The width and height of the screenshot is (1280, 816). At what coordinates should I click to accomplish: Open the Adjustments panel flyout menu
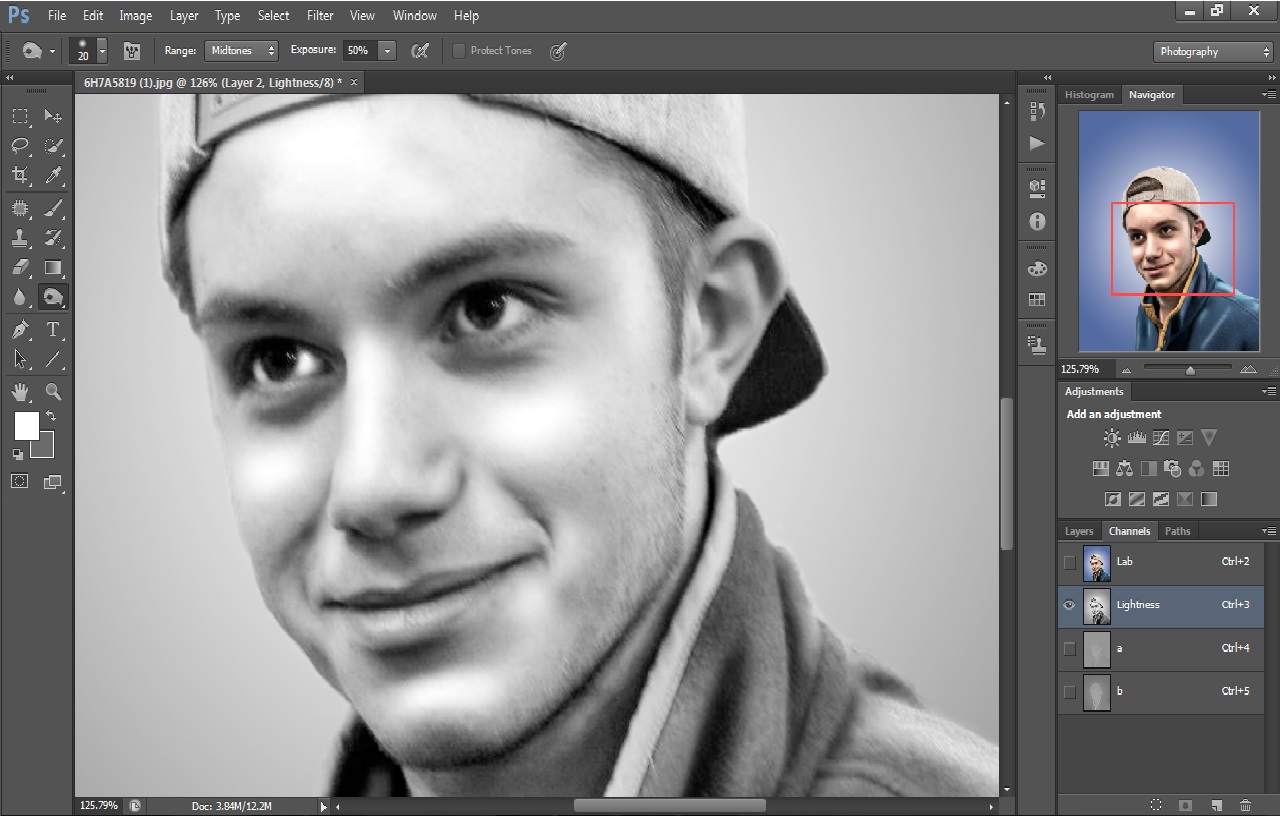[1268, 391]
